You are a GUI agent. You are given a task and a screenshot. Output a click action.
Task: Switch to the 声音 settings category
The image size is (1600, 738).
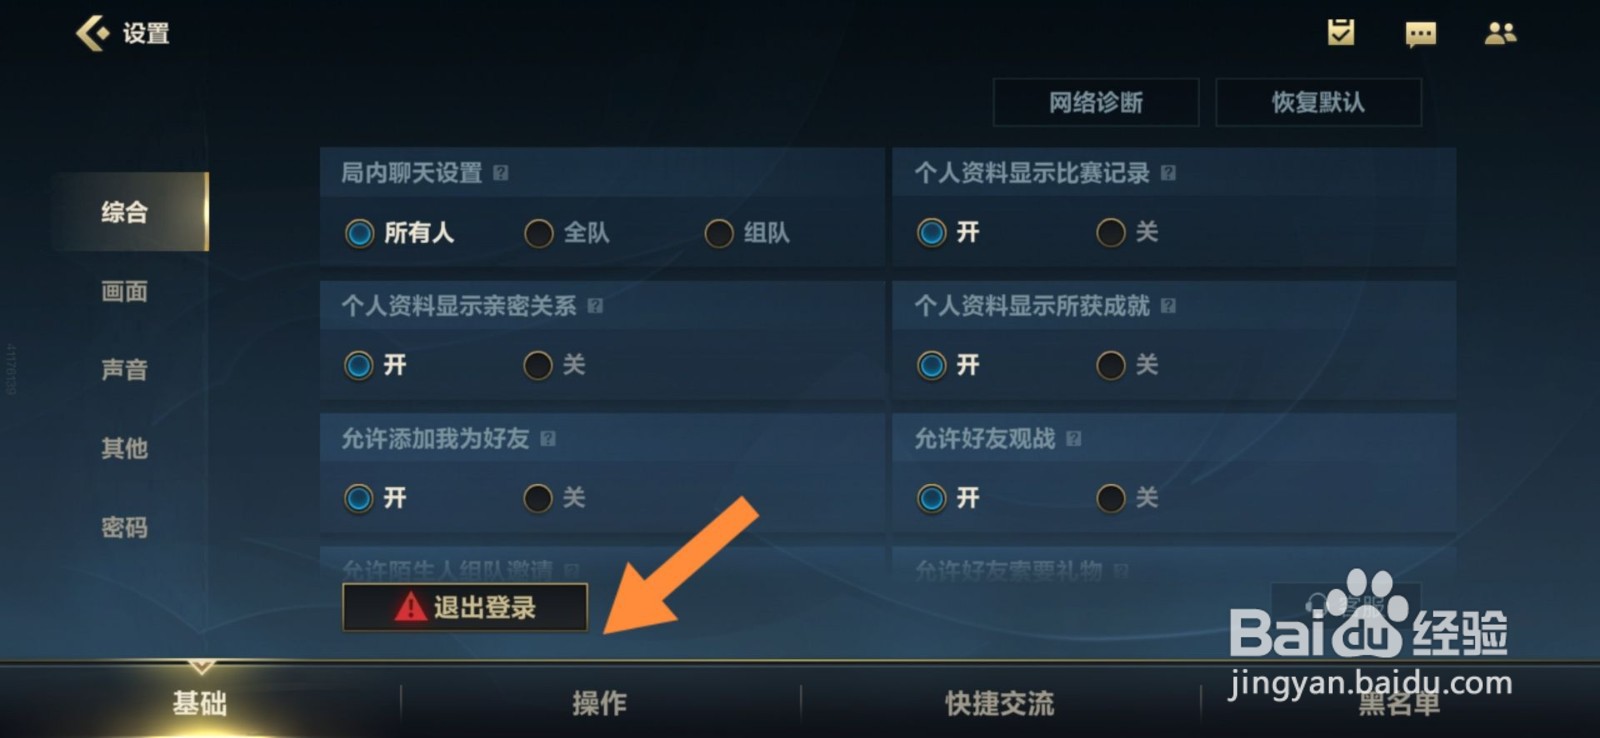click(125, 370)
